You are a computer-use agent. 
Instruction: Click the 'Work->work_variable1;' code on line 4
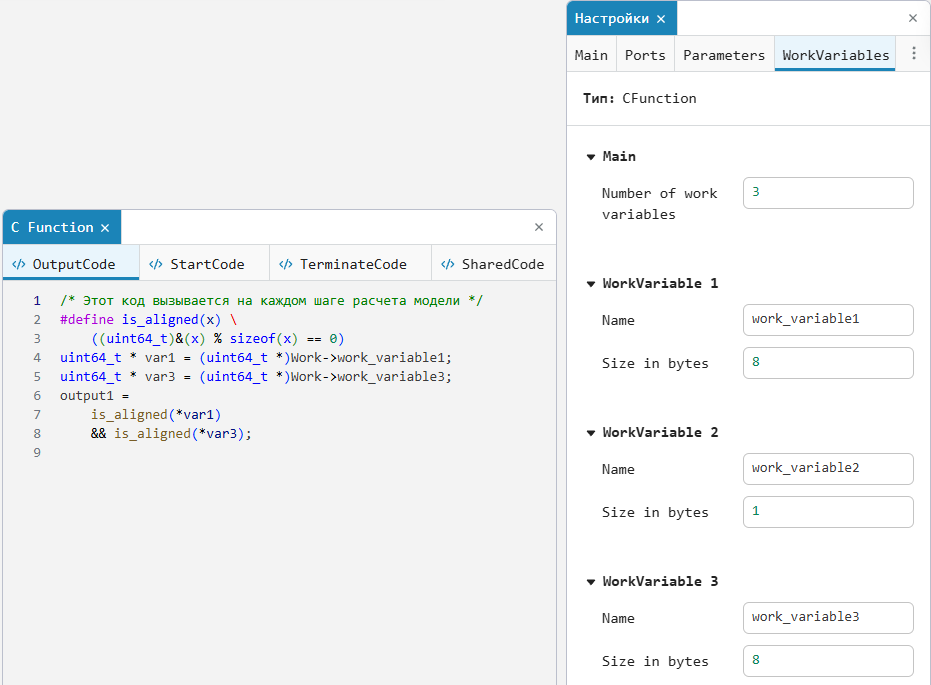(371, 357)
